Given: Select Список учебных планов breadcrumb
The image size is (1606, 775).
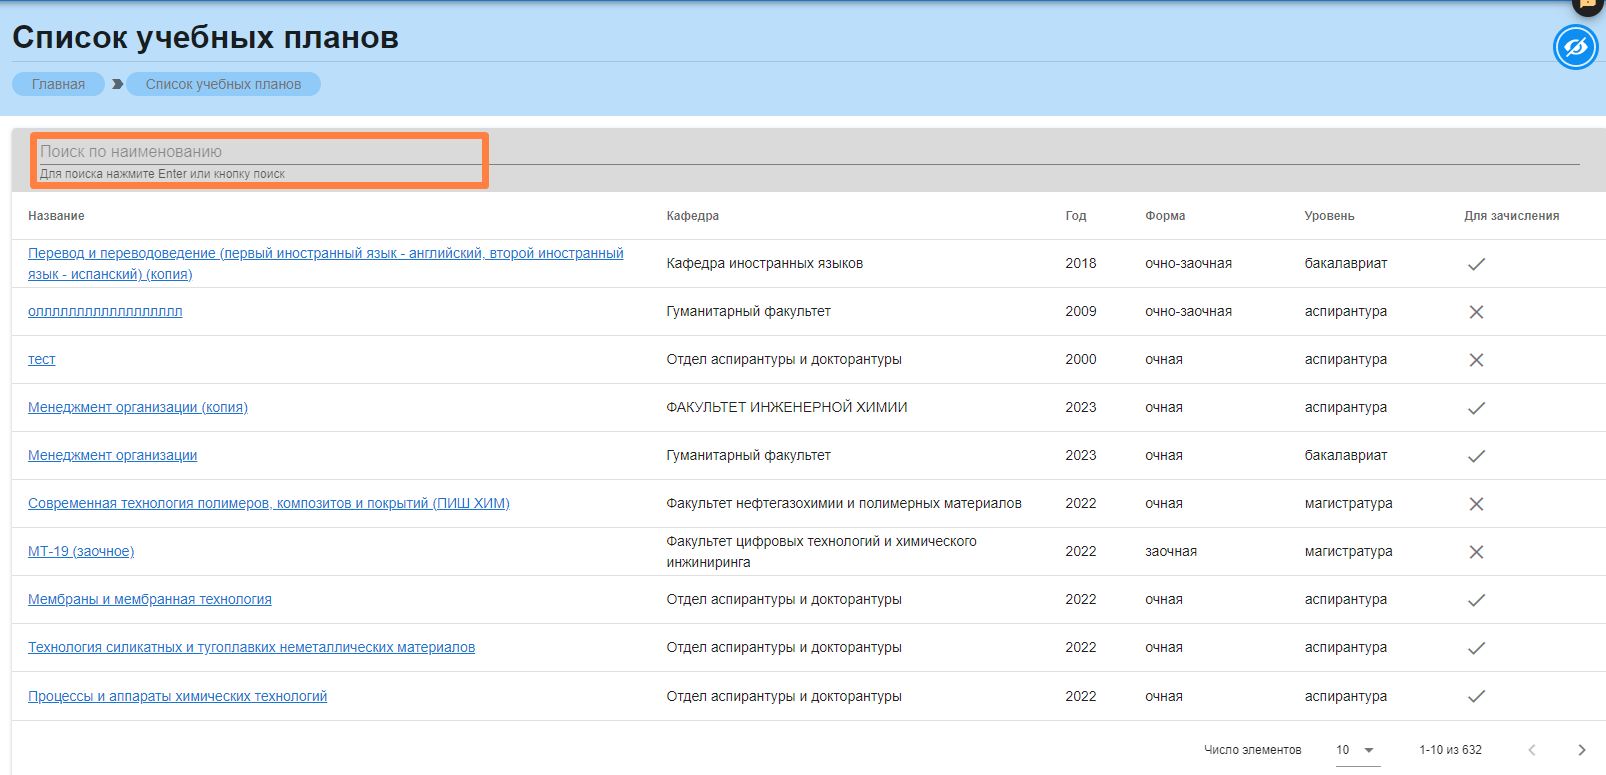Looking at the screenshot, I should click(223, 84).
